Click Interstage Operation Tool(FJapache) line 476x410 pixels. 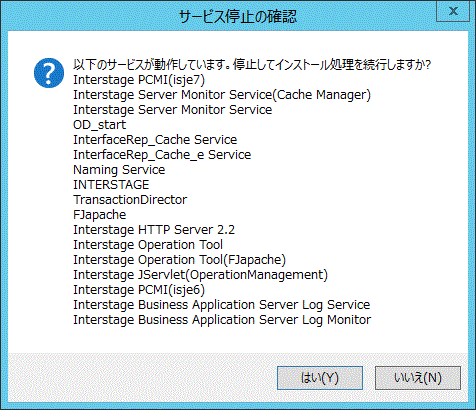(x=180, y=260)
